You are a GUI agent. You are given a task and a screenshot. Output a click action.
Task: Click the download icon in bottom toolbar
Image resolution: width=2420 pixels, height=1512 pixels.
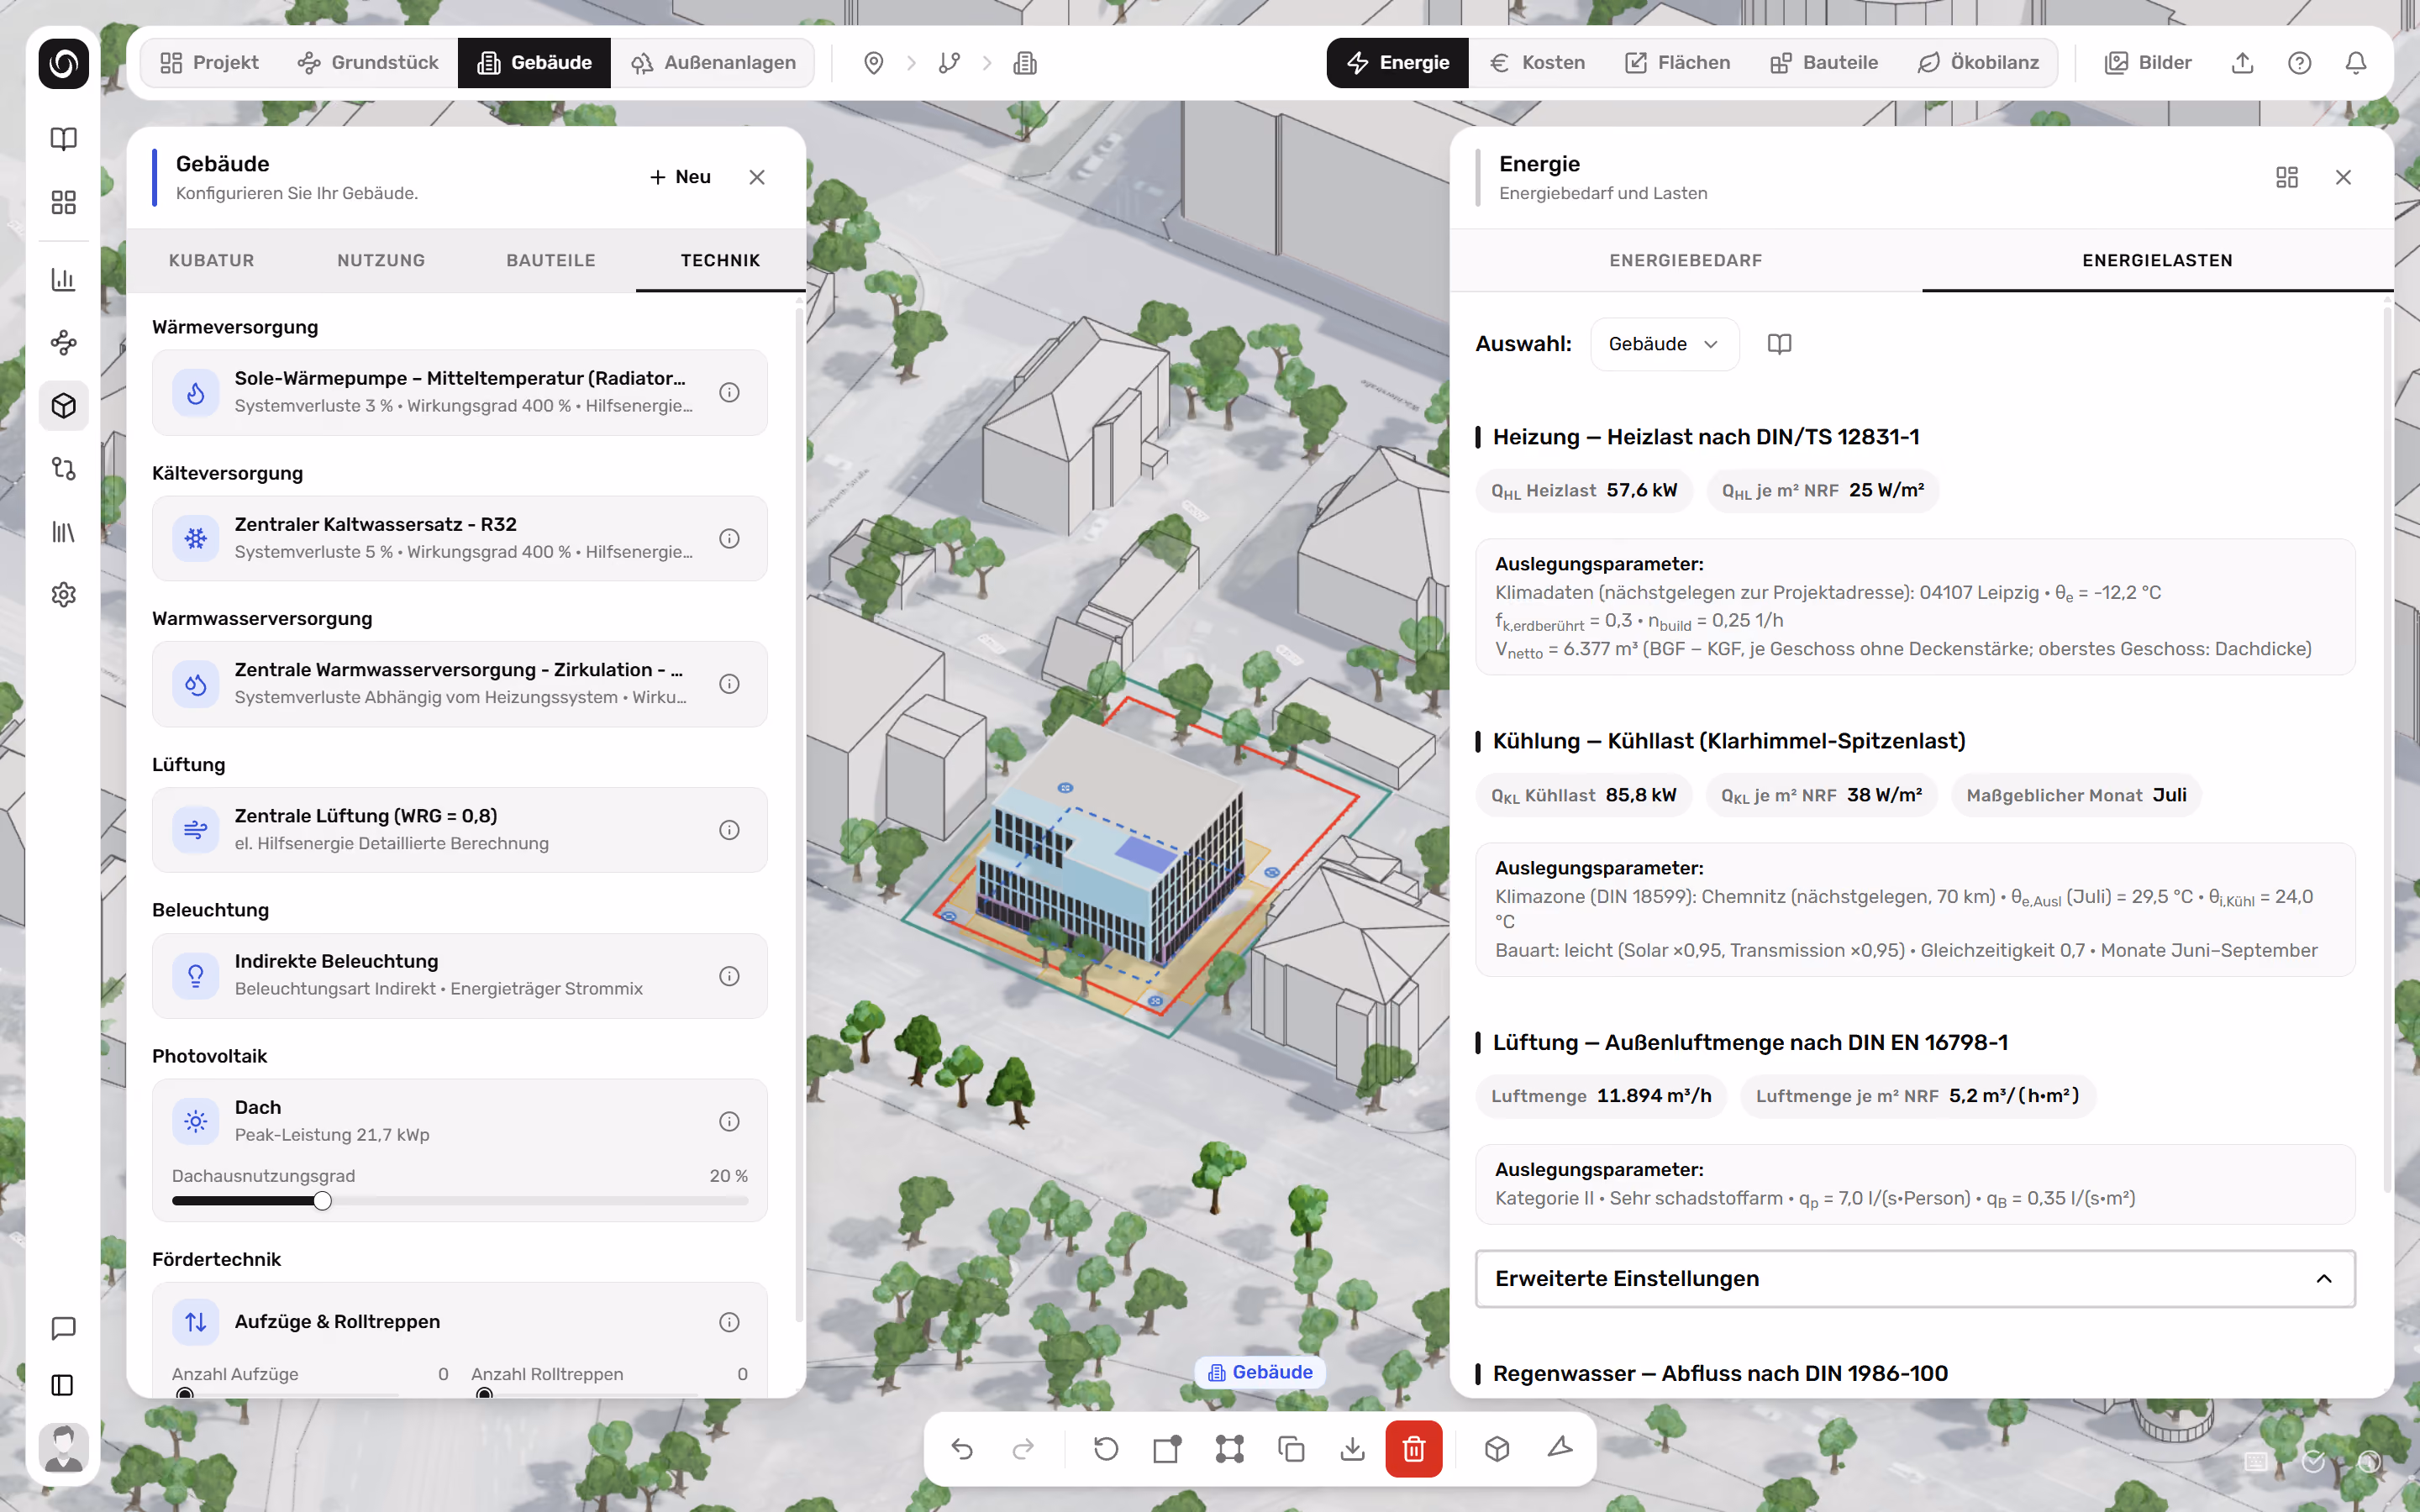point(1352,1448)
